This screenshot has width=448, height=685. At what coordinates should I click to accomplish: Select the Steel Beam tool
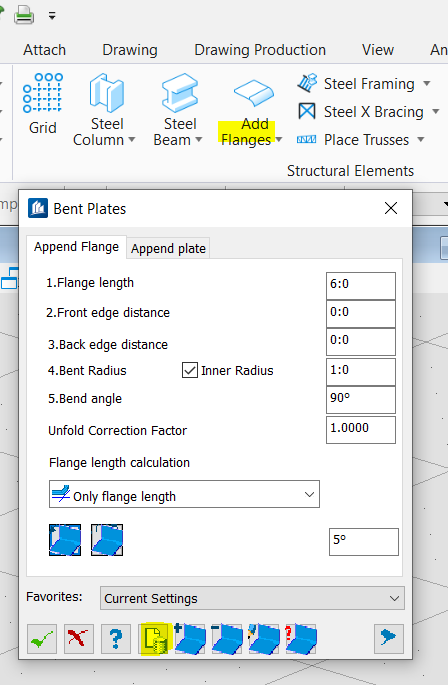click(180, 93)
